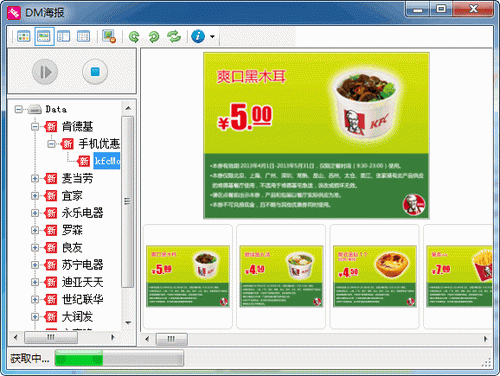Viewport: 500px width, 376px height.
Task: Select the 世纪联华 tree item
Action: [x=82, y=300]
